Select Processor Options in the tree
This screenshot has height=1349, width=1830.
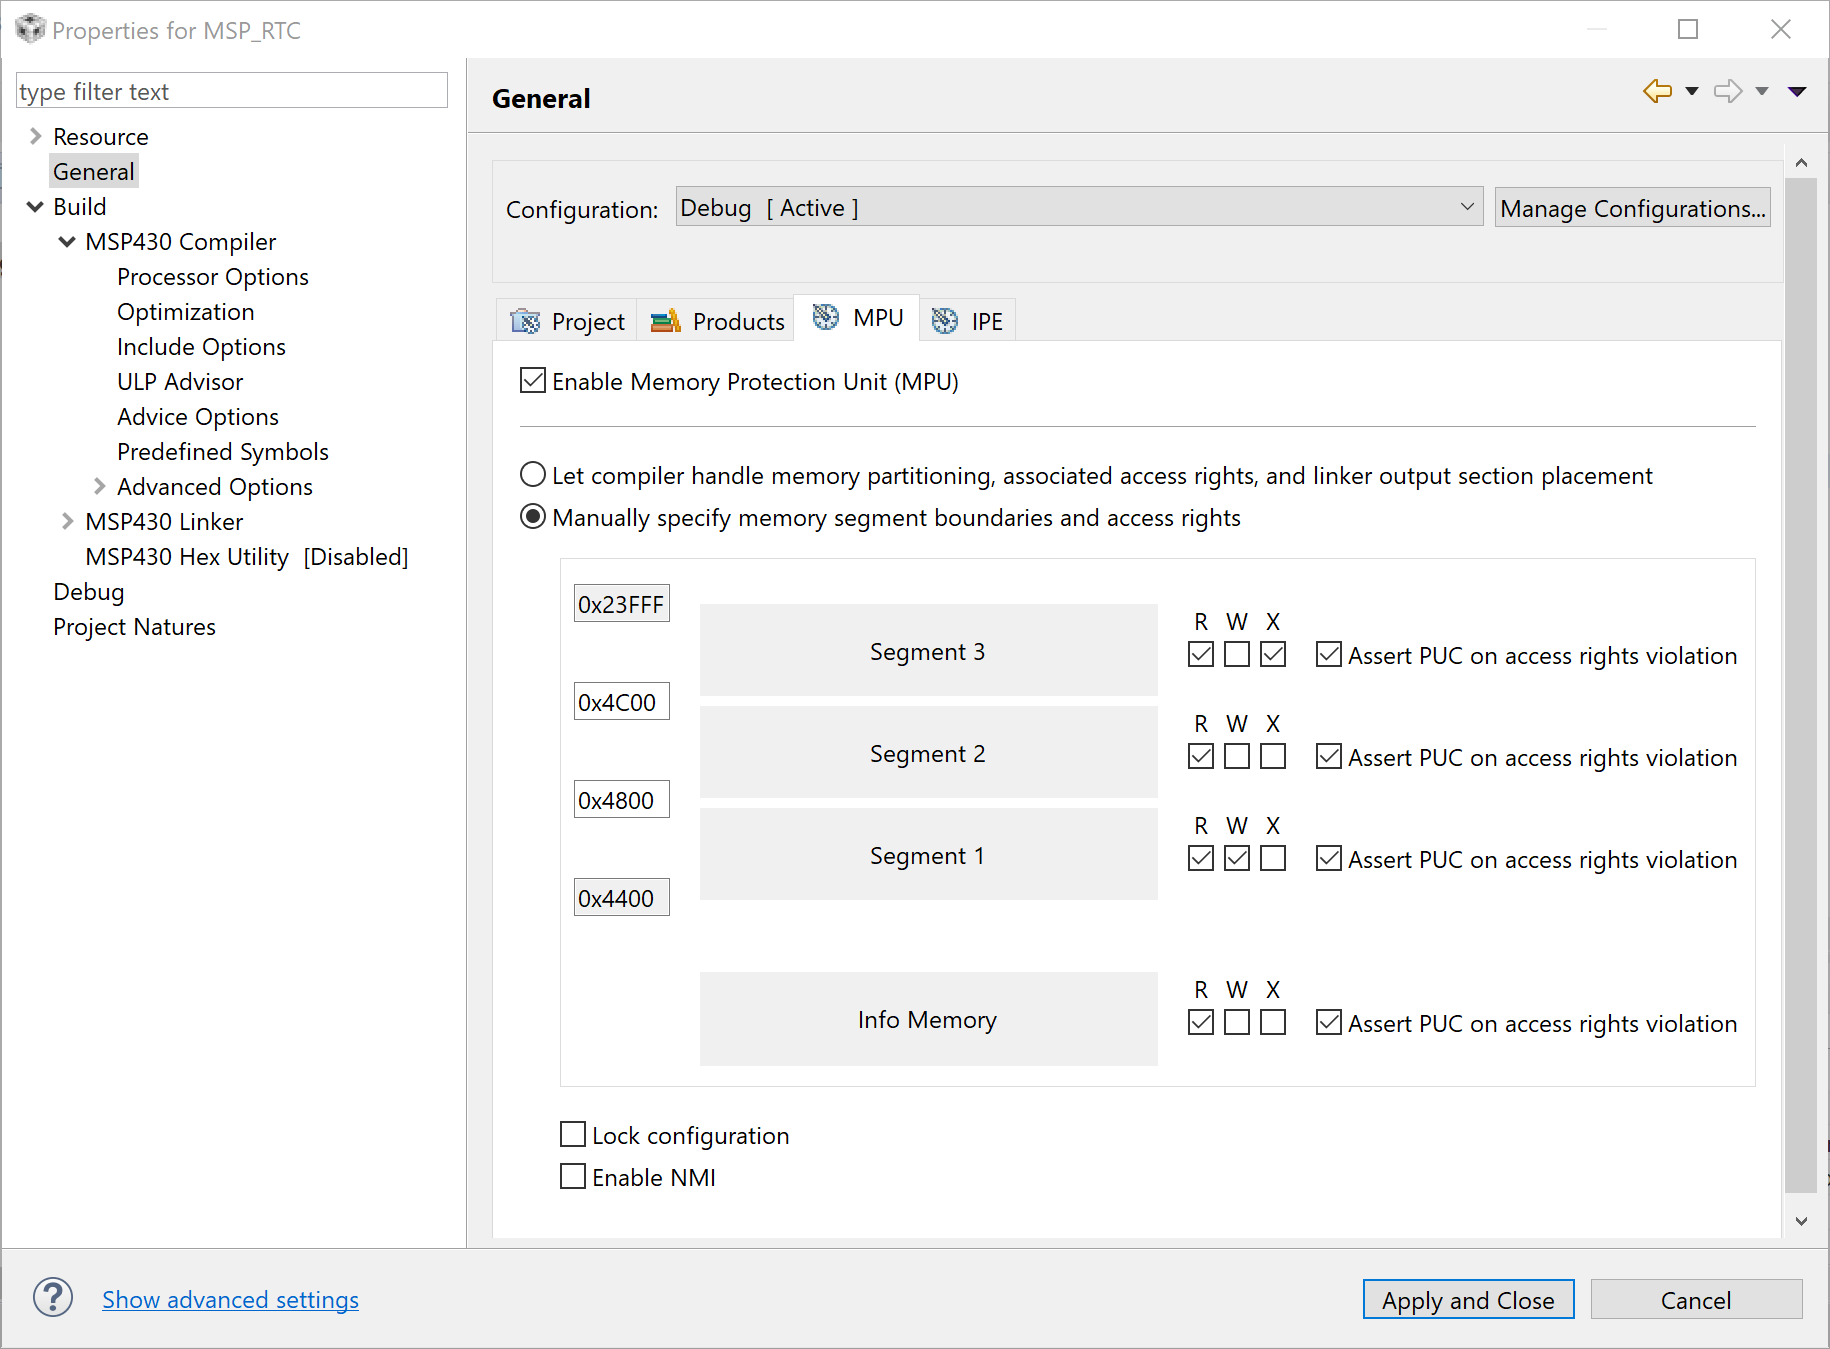pyautogui.click(x=212, y=277)
